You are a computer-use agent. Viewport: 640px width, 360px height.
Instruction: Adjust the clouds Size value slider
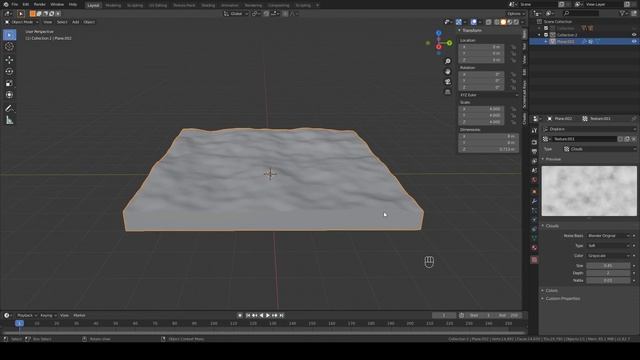pyautogui.click(x=608, y=266)
